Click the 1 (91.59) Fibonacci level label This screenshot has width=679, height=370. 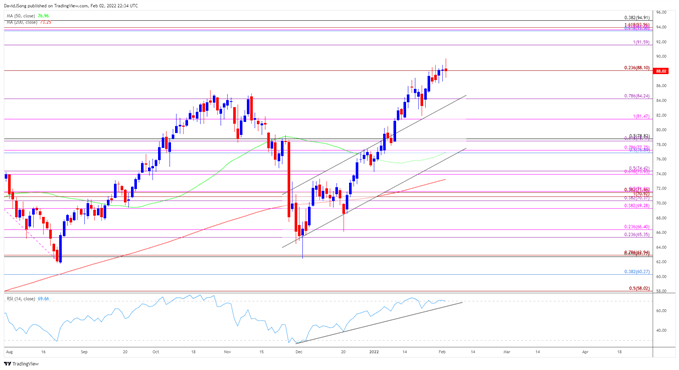(x=641, y=42)
